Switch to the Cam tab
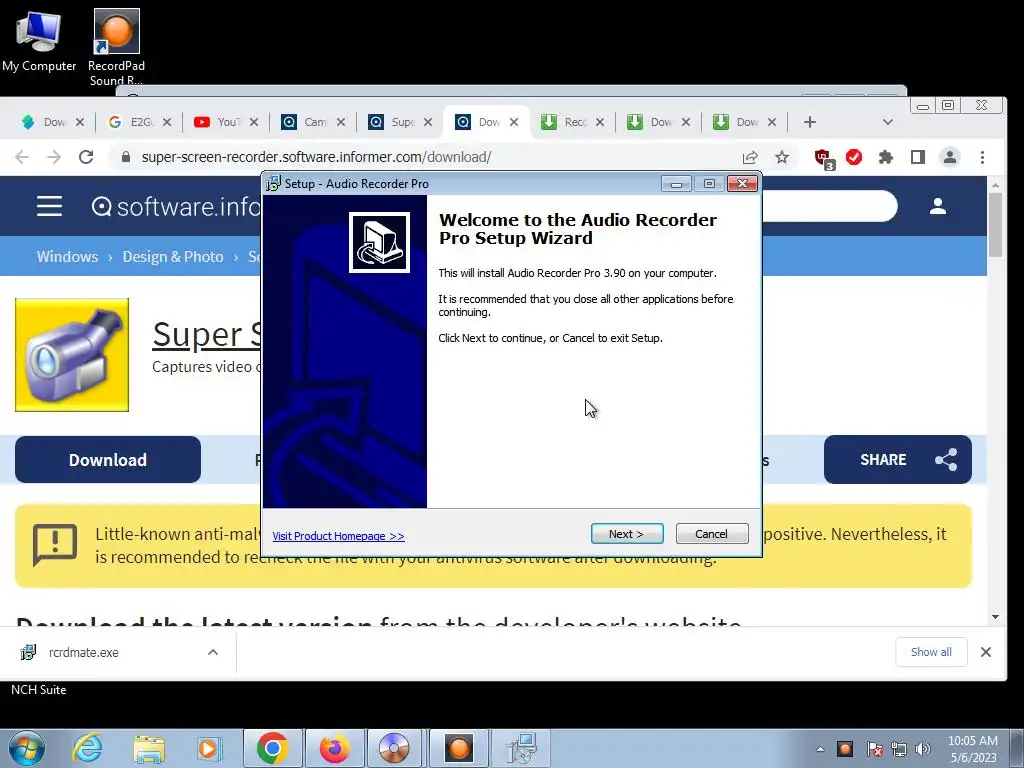 click(307, 122)
